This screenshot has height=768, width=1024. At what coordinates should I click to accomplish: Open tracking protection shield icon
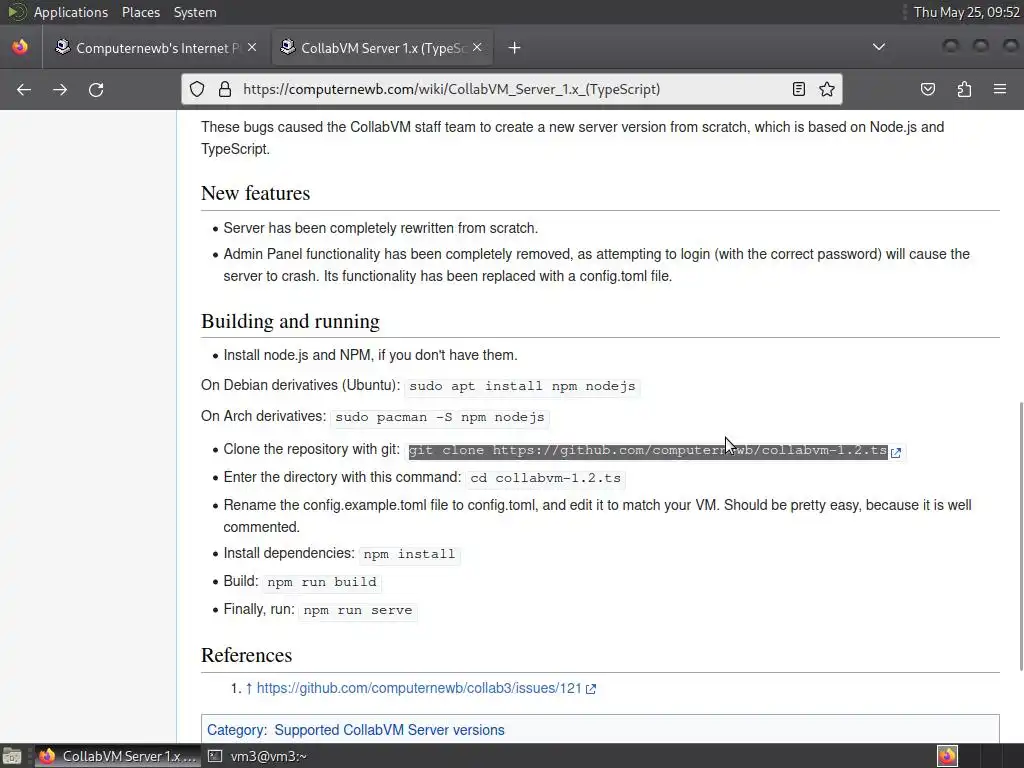(197, 89)
